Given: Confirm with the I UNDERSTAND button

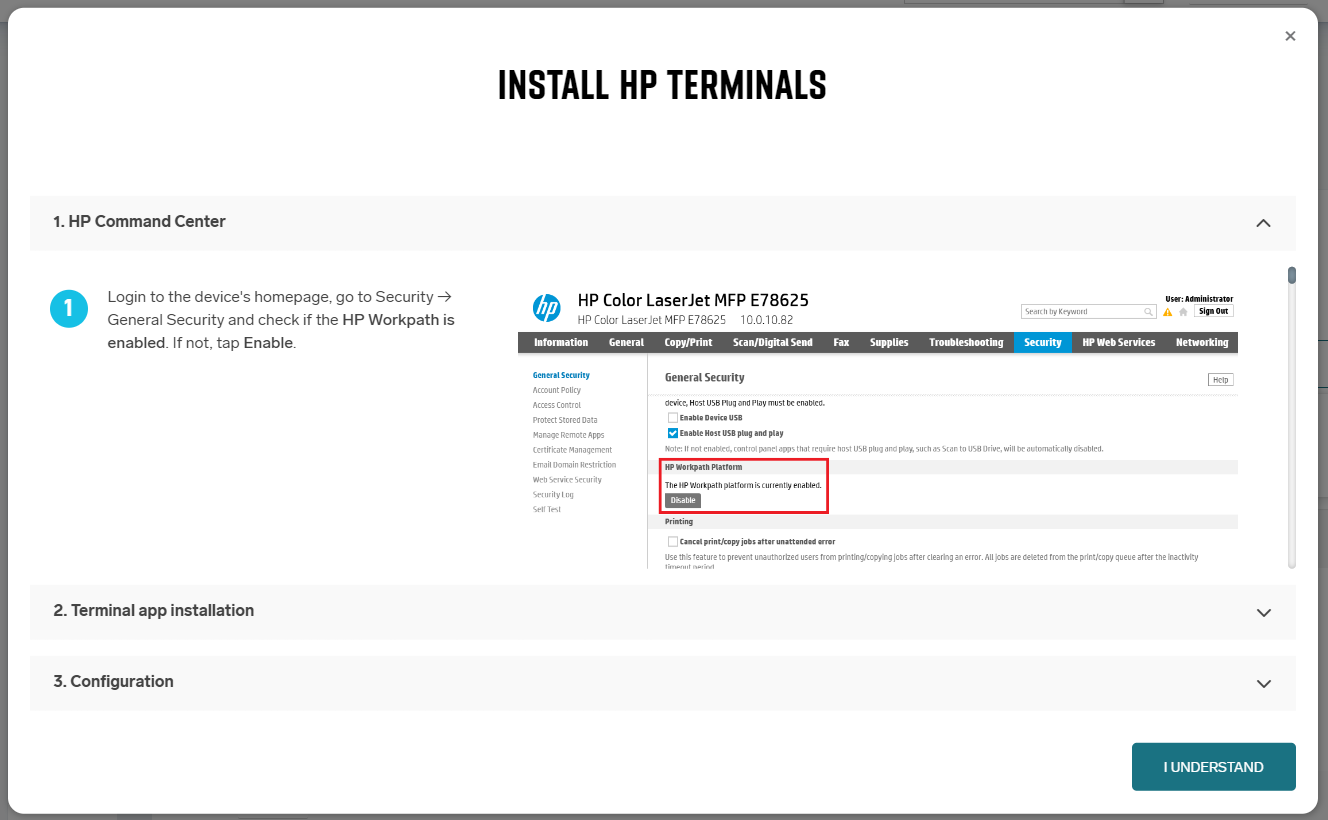Looking at the screenshot, I should point(1213,767).
